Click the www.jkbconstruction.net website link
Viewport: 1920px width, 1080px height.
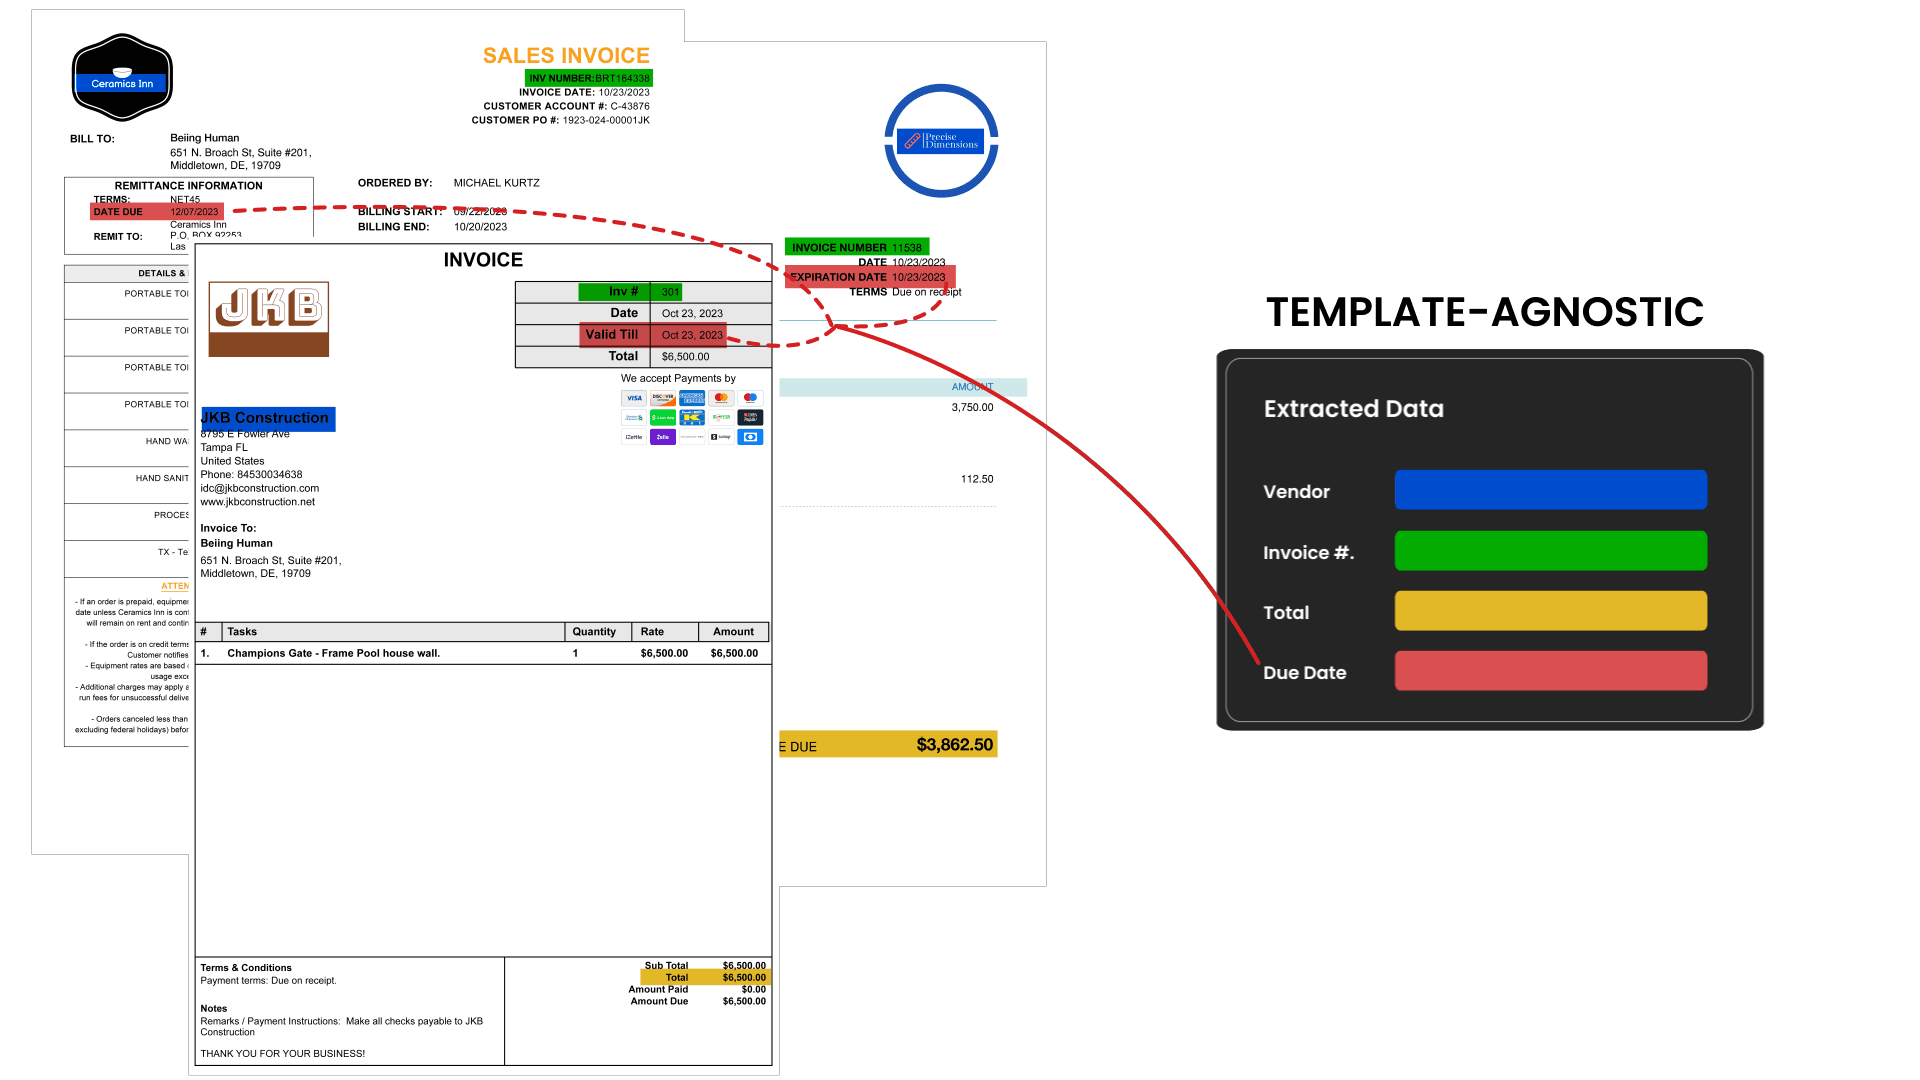tap(258, 502)
